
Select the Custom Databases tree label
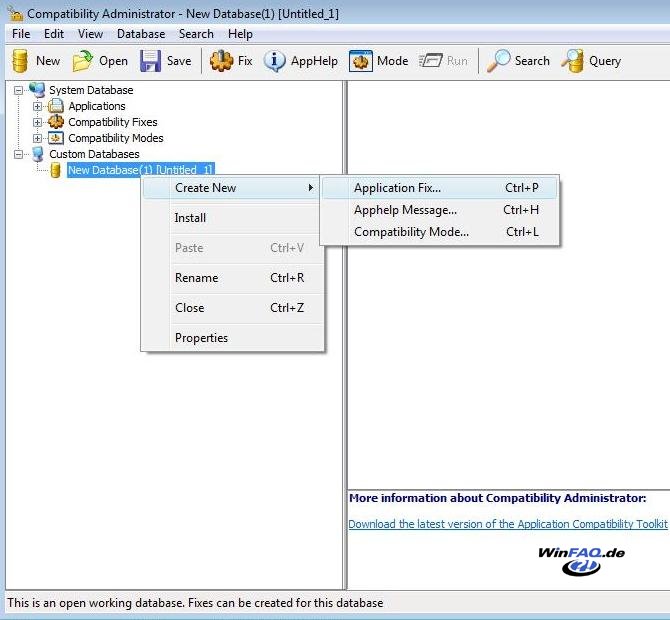point(94,154)
